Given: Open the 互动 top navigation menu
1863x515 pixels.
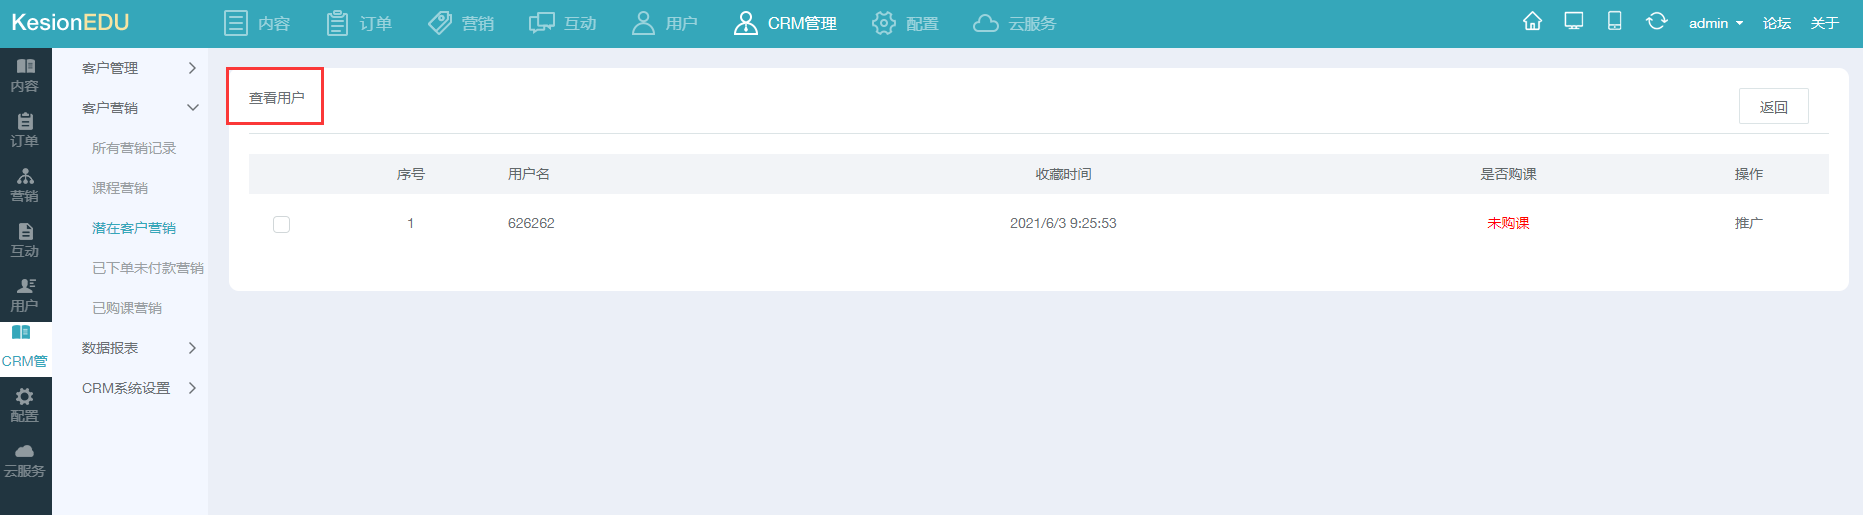Looking at the screenshot, I should click(562, 23).
